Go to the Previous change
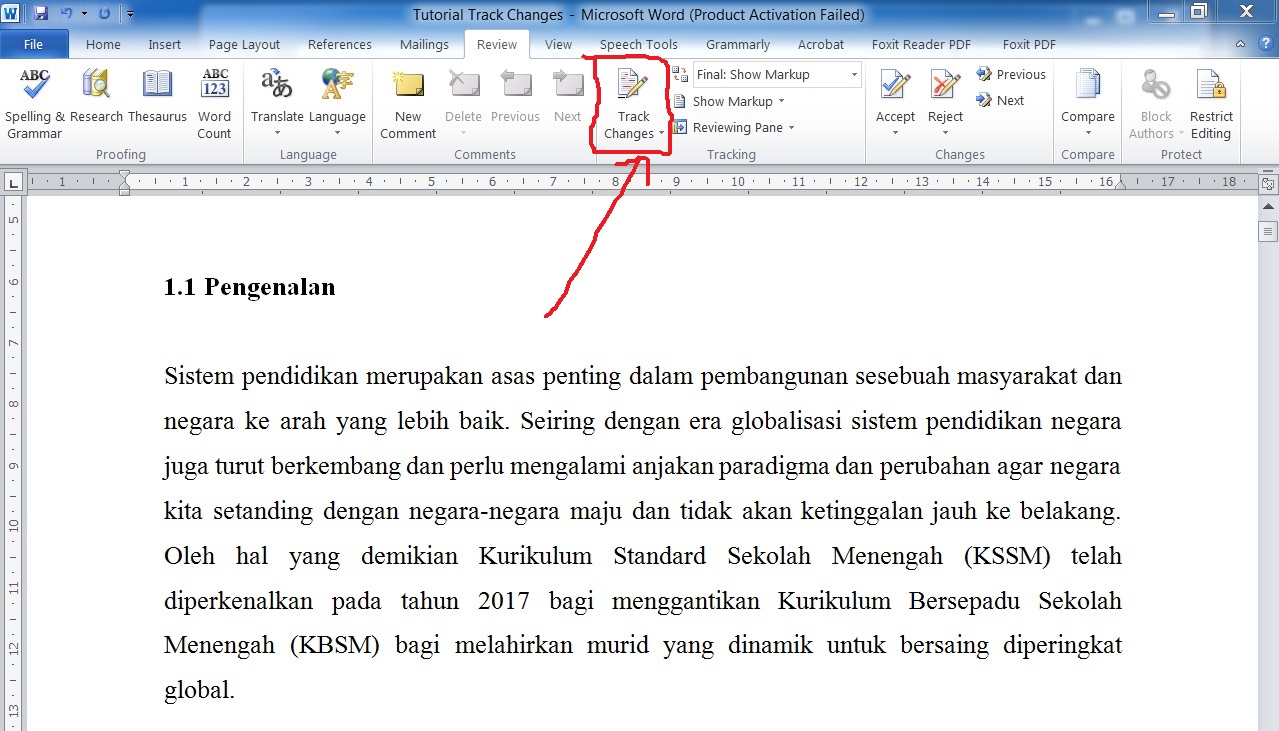 coord(1011,74)
